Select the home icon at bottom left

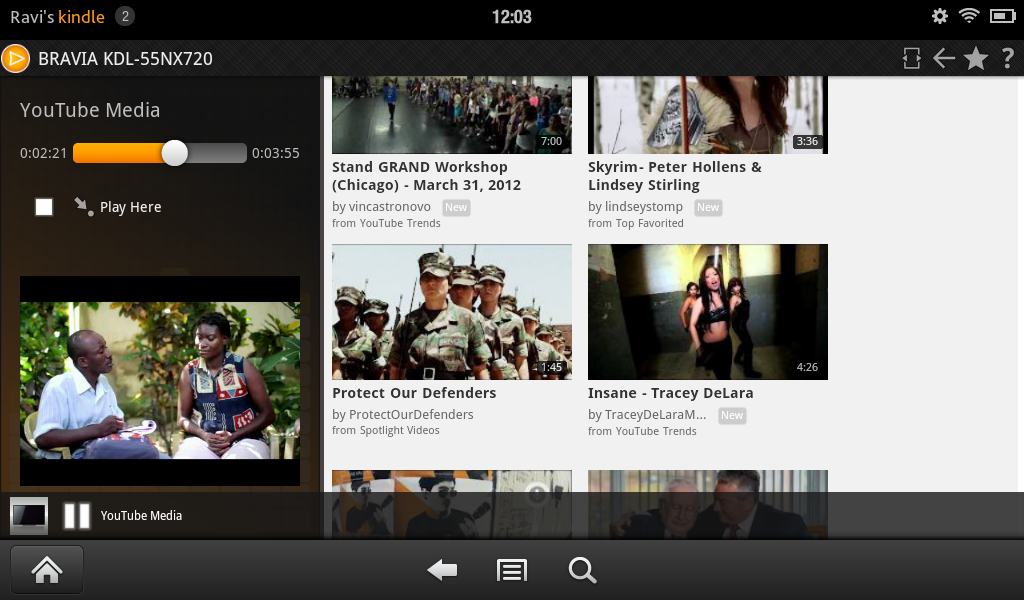pos(46,569)
